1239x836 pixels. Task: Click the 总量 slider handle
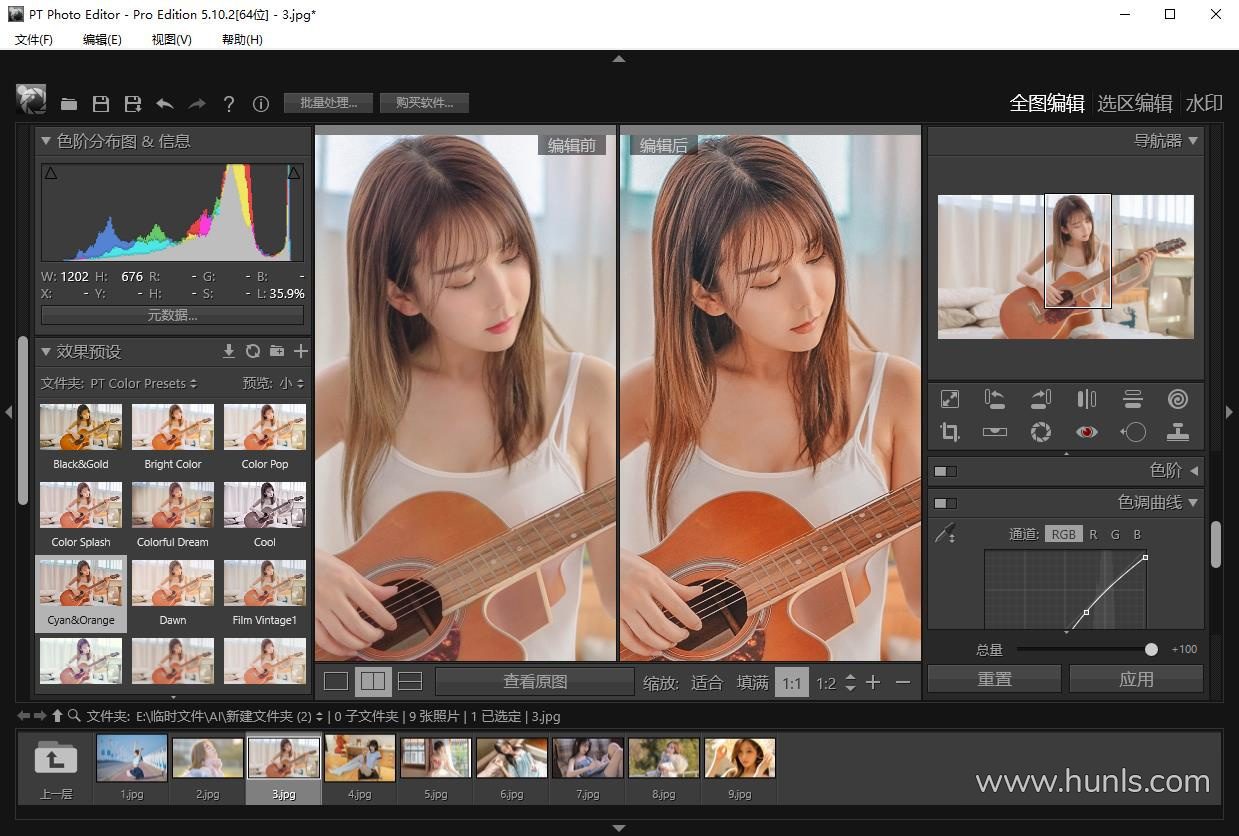(x=1151, y=649)
